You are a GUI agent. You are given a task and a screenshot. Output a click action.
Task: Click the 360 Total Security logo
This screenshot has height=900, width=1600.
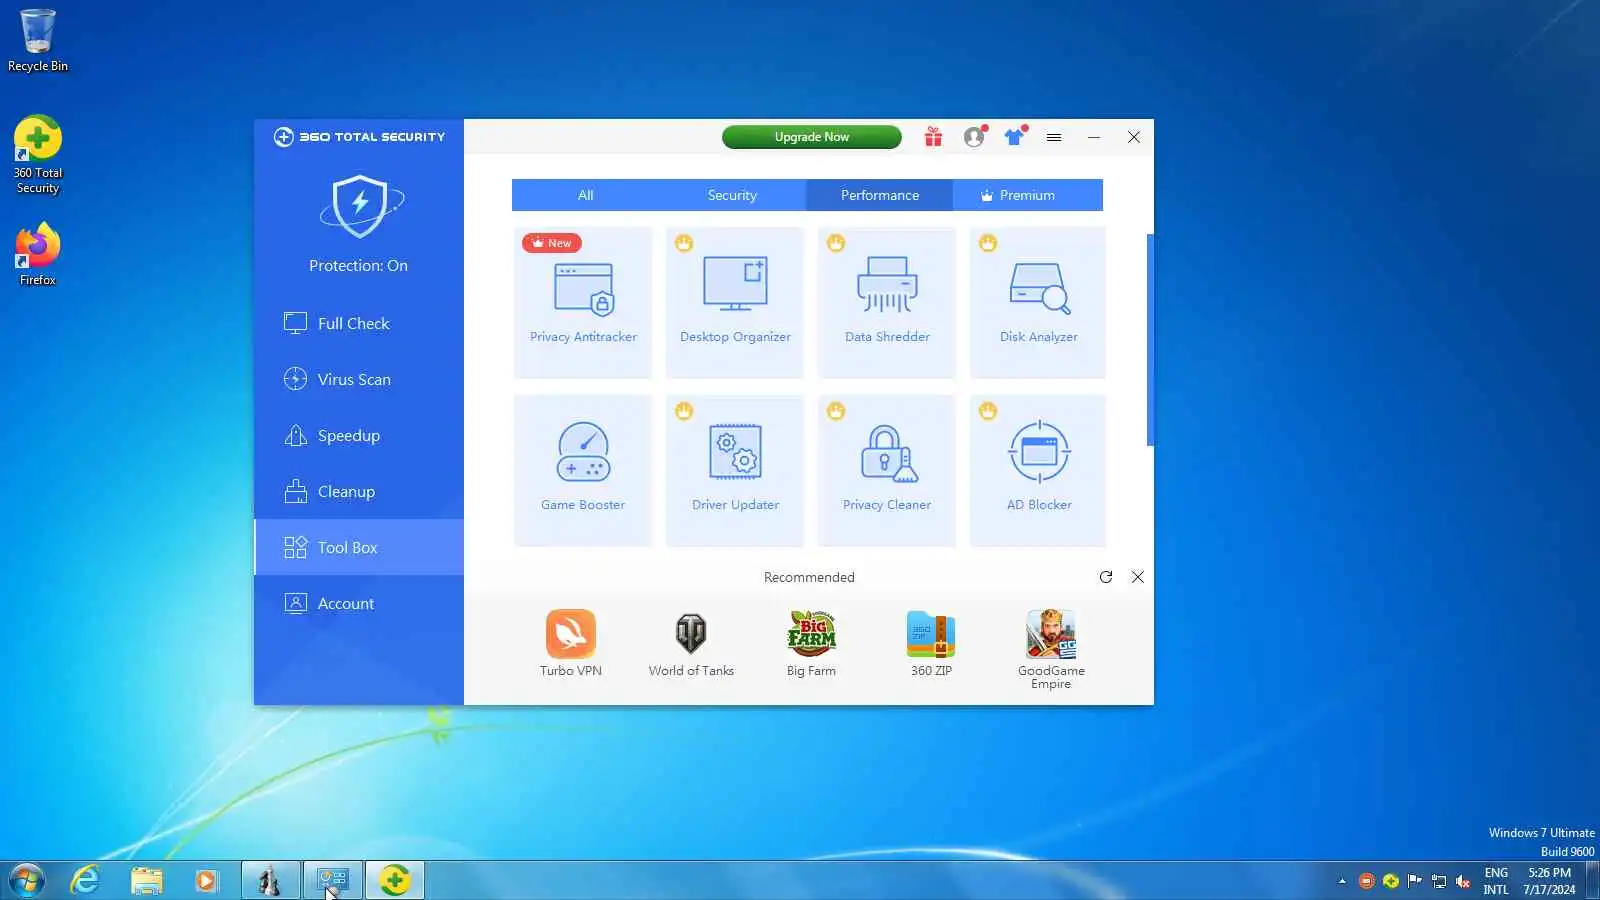[359, 137]
